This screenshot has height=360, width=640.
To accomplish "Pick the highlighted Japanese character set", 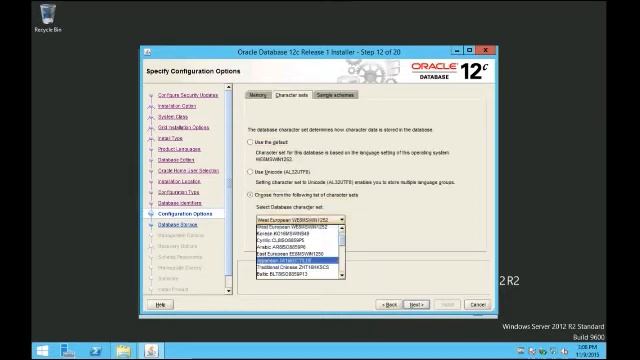I will pos(297,260).
